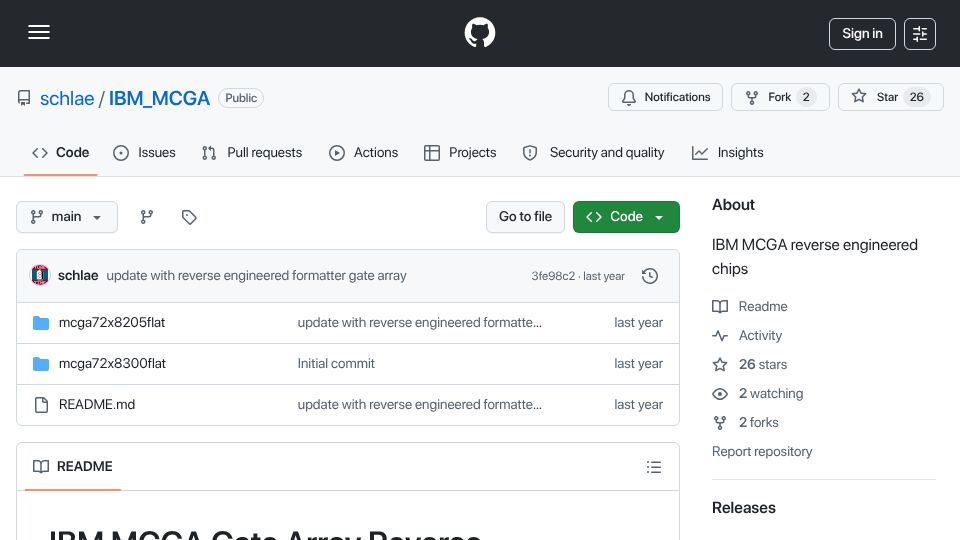Click the star count badge 26
Viewport: 960px width, 540px height.
917,97
